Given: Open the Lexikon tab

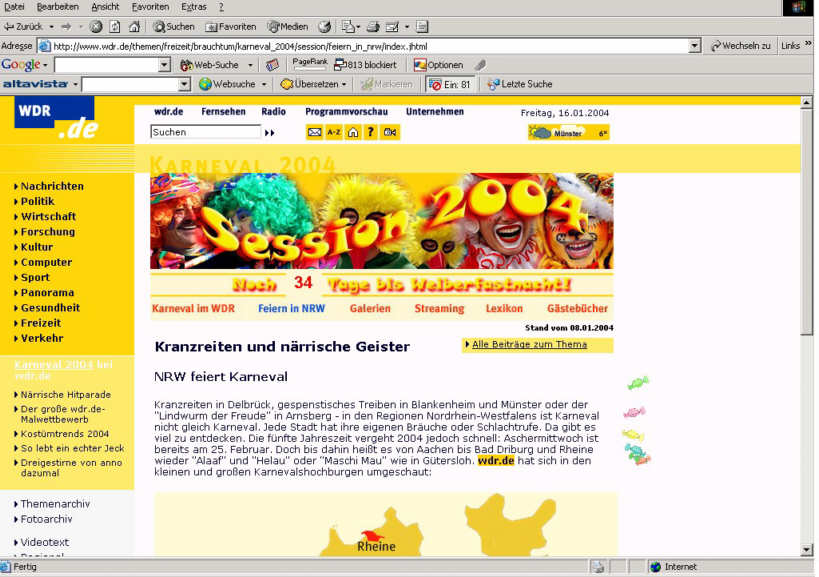Looking at the screenshot, I should click(x=504, y=309).
